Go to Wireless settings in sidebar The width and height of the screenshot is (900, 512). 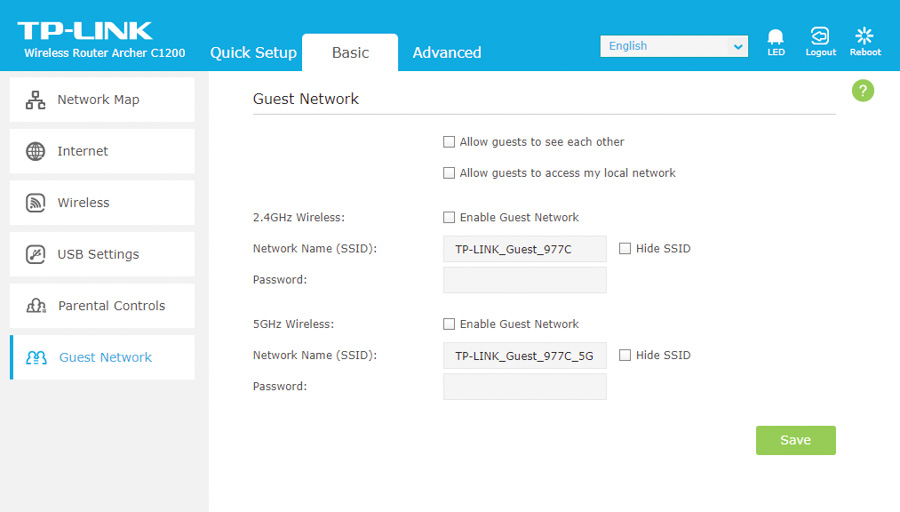[x=102, y=203]
